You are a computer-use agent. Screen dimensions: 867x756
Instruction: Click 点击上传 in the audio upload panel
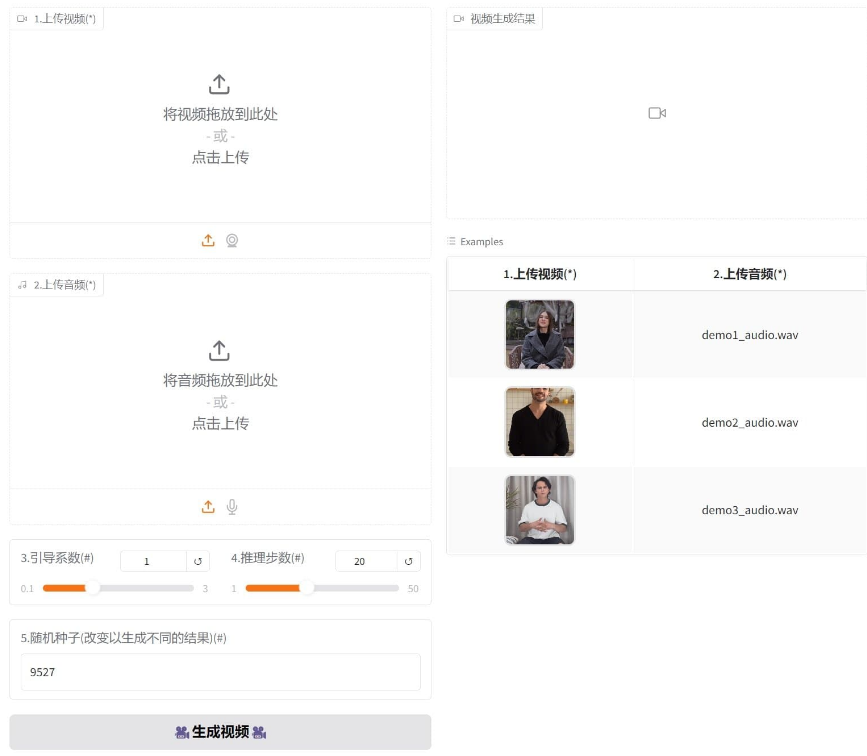(x=219, y=423)
